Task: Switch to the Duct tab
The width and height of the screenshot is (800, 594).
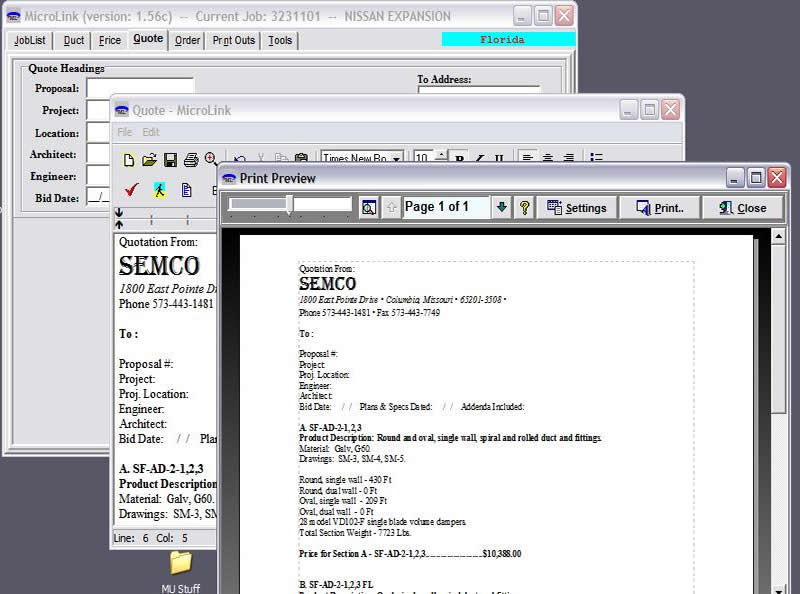Action: 74,40
